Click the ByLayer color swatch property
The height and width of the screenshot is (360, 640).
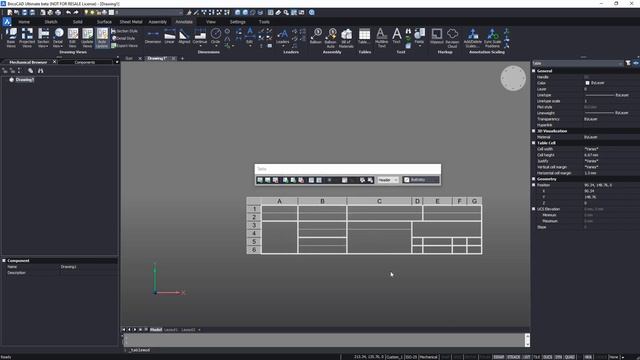[587, 83]
